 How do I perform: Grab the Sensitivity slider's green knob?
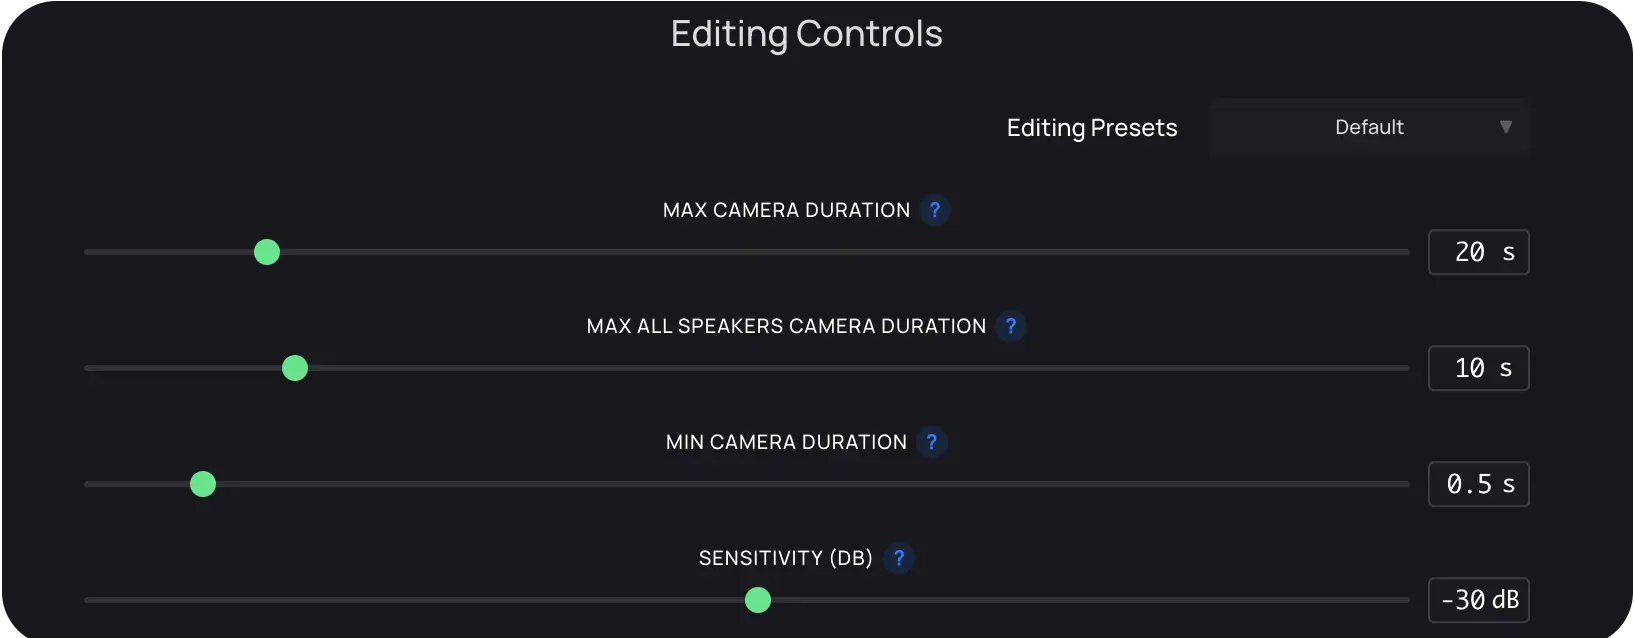[758, 600]
